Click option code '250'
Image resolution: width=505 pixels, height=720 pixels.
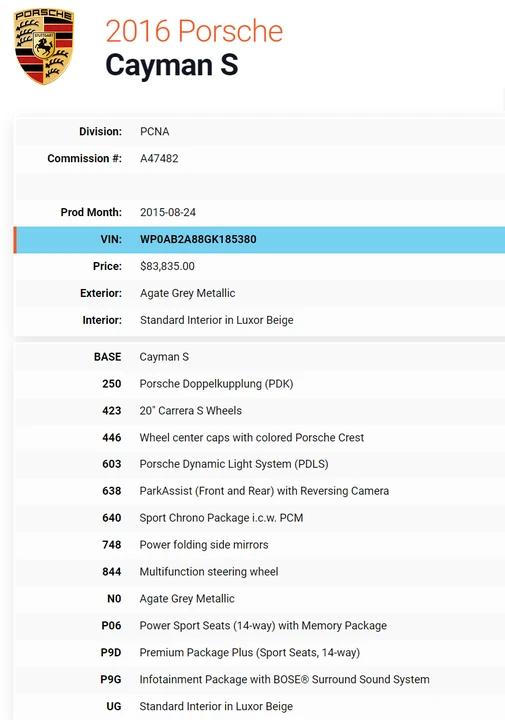(112, 384)
